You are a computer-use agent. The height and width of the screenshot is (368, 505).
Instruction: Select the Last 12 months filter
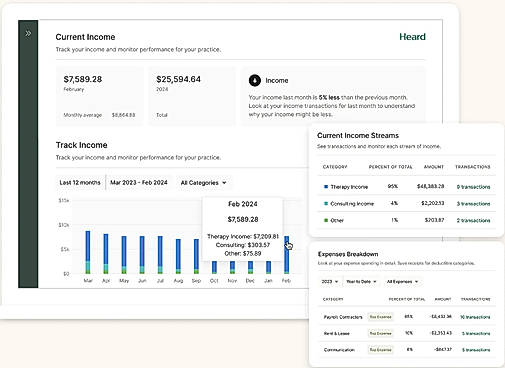coord(80,183)
